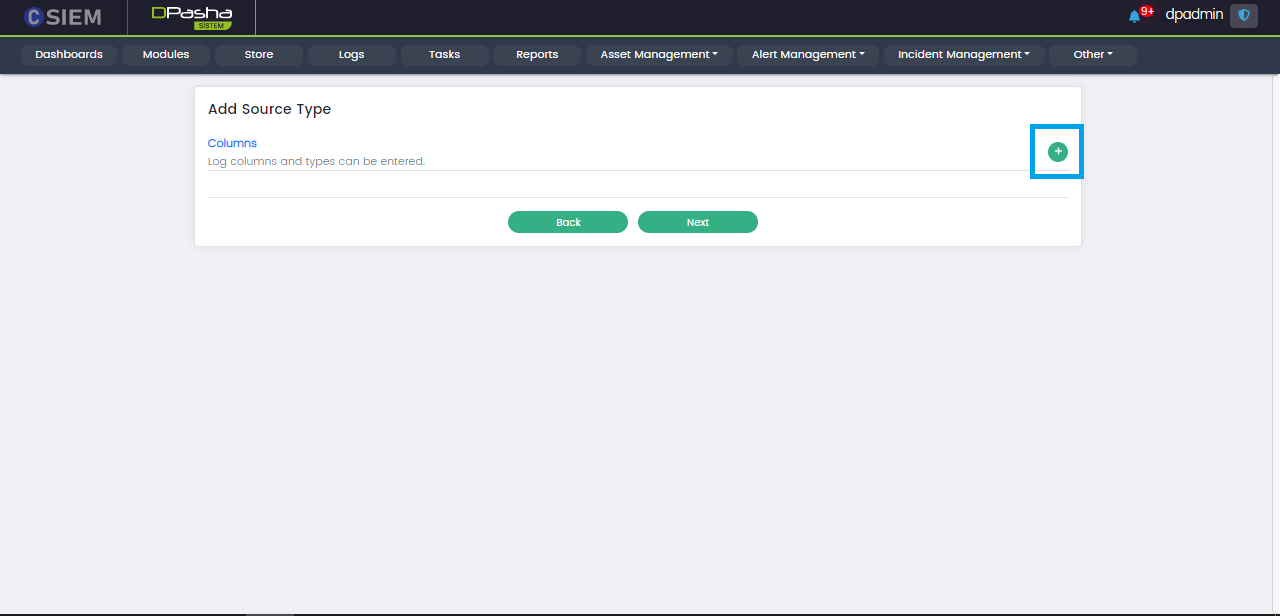Click the shield icon beside dpadmin
The height and width of the screenshot is (616, 1280).
pyautogui.click(x=1244, y=16)
